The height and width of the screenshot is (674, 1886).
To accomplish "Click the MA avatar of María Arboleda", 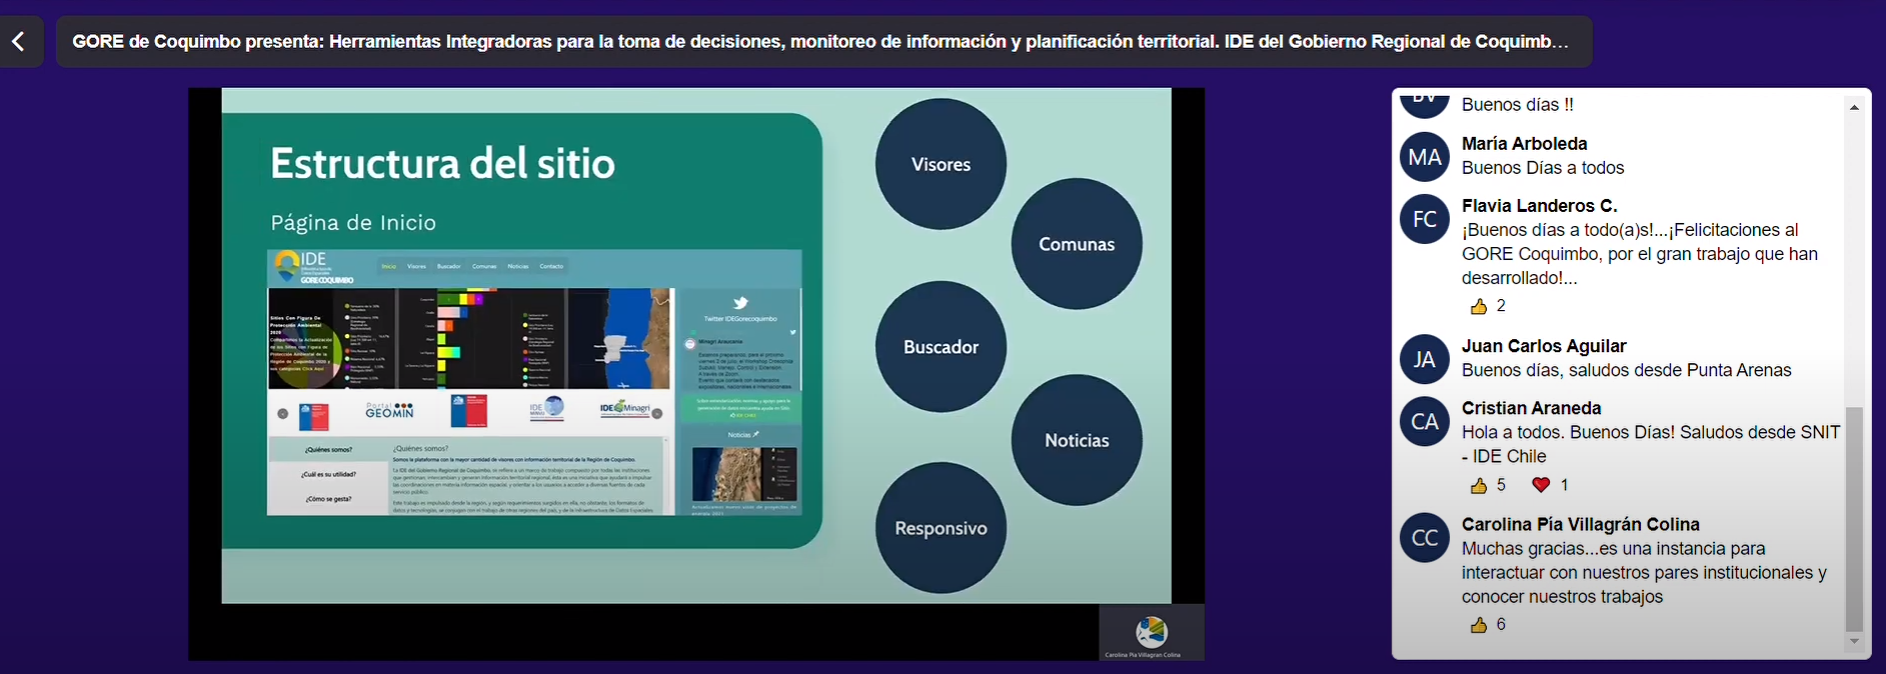I will [1424, 157].
